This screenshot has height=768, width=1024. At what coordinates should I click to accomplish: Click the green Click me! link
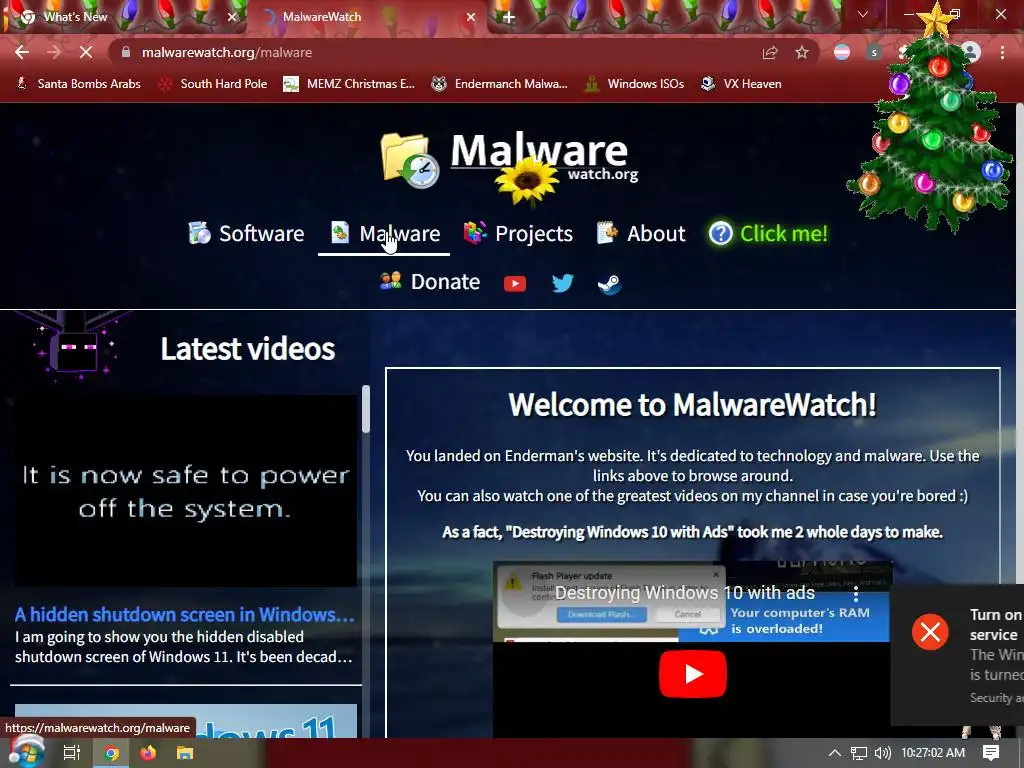[x=769, y=233]
